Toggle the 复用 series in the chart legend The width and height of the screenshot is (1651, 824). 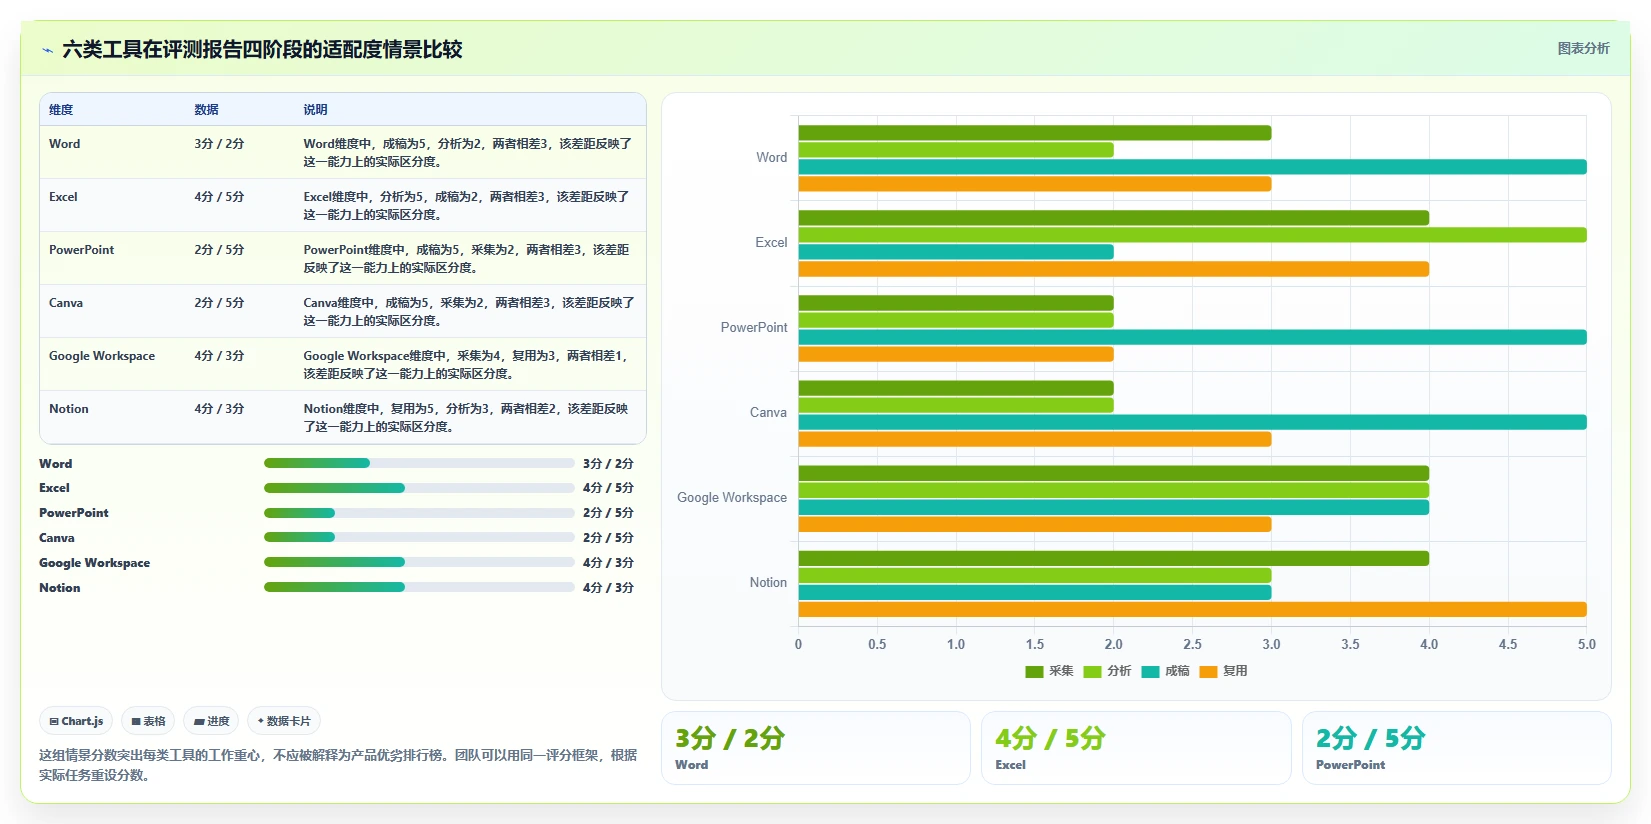click(x=1223, y=671)
